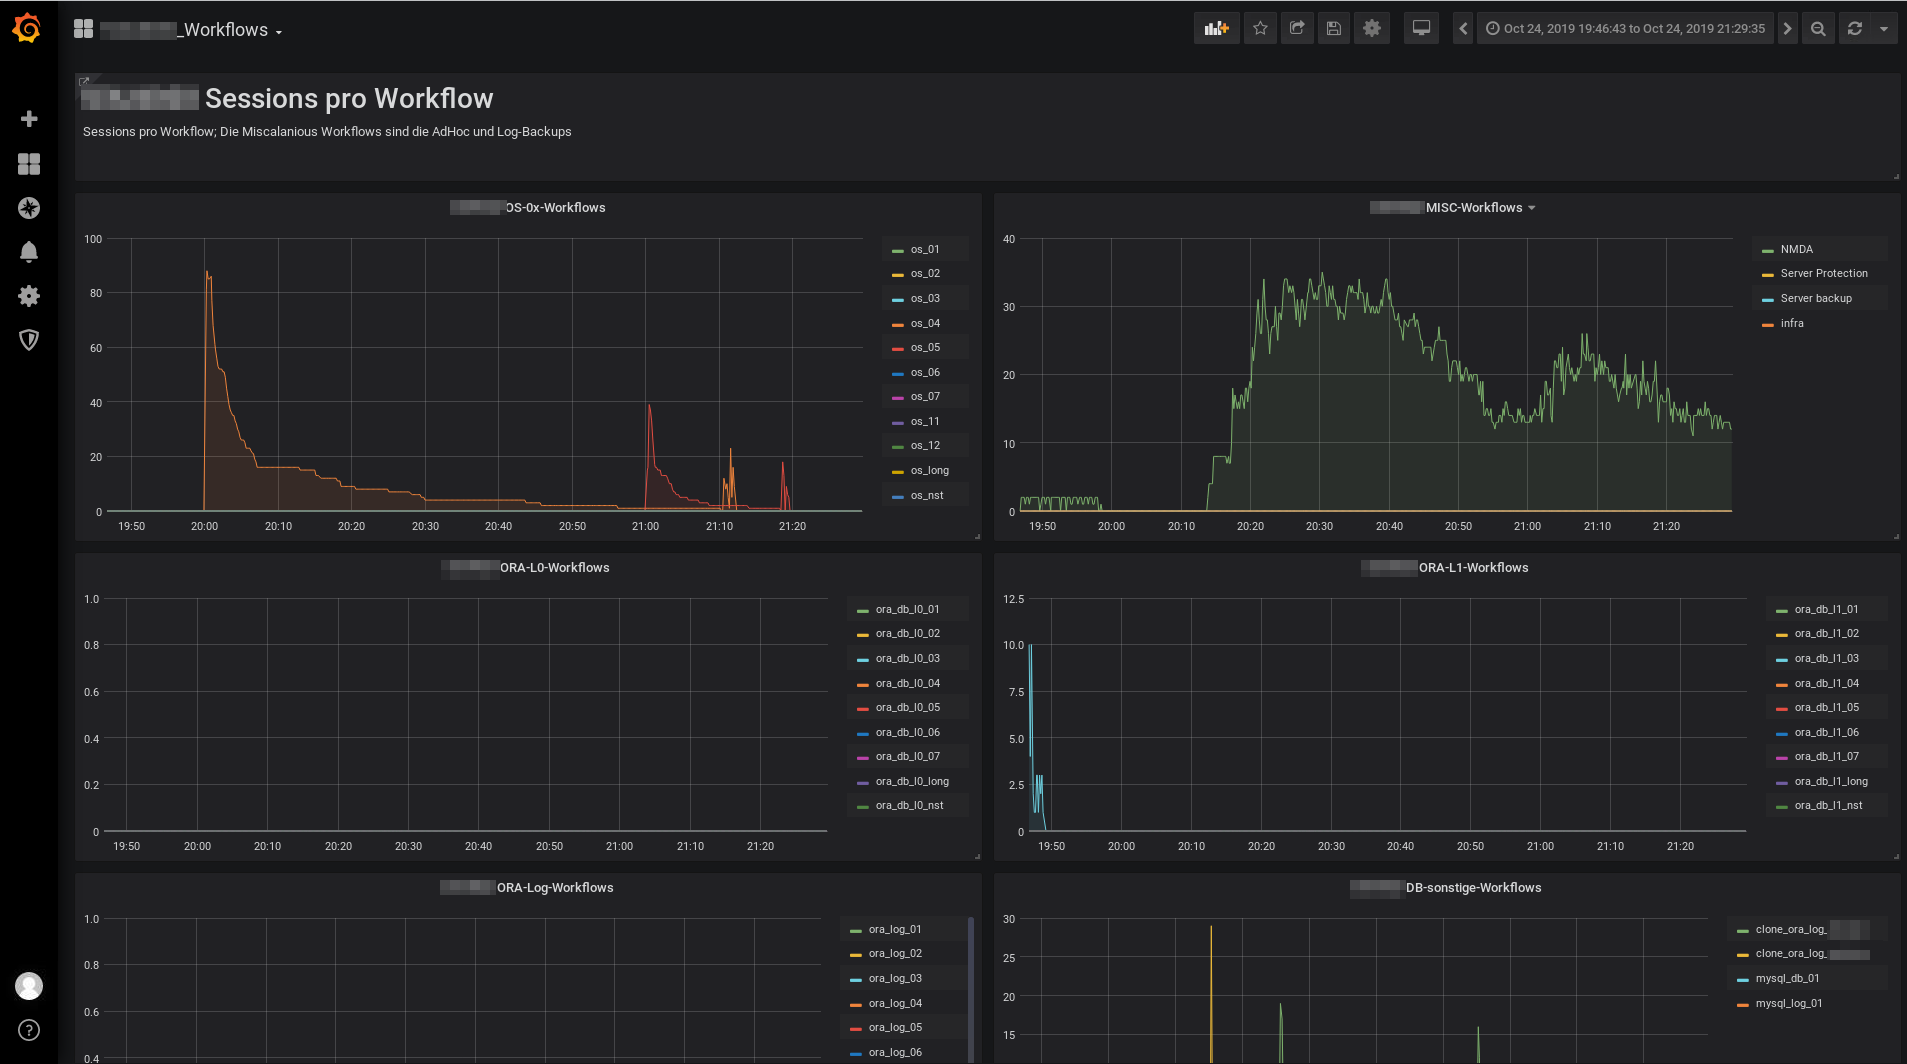Open user profile avatar in sidebar
This screenshot has width=1907, height=1064.
coord(29,986)
